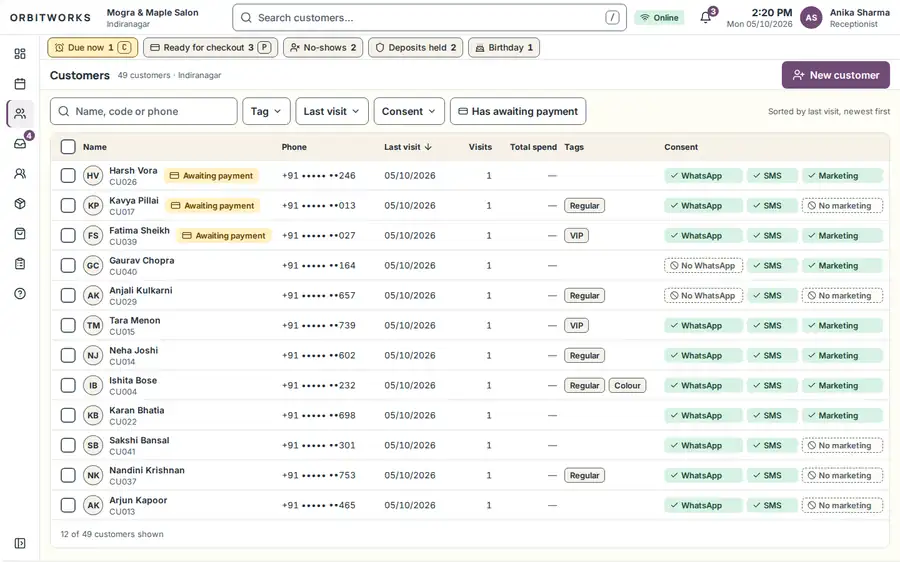
Task: Open the staff users icon in sidebar
Action: coord(20,173)
